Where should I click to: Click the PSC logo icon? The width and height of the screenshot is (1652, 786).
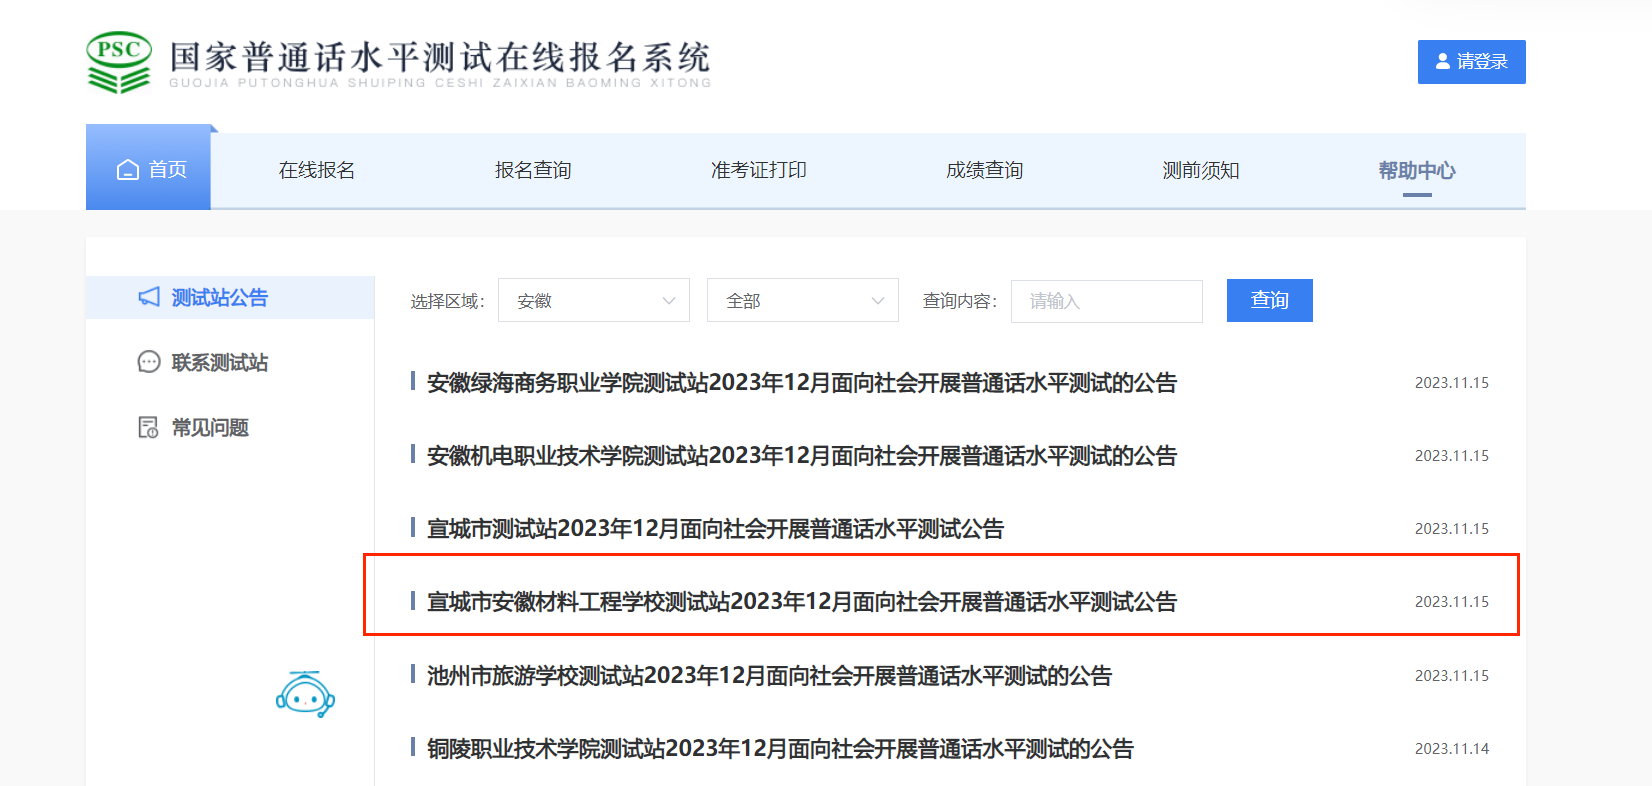coord(119,62)
